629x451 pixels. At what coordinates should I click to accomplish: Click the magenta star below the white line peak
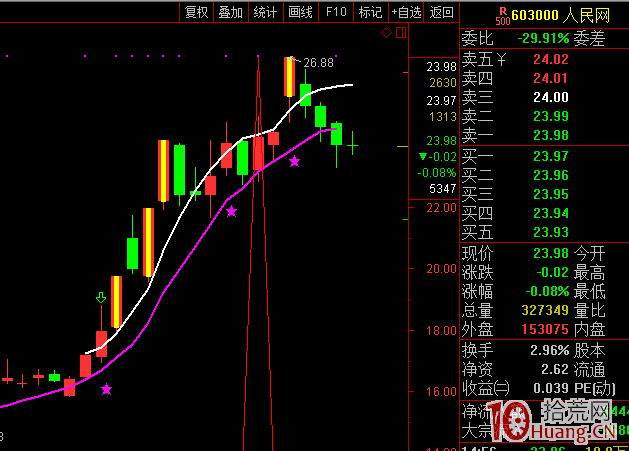click(294, 161)
